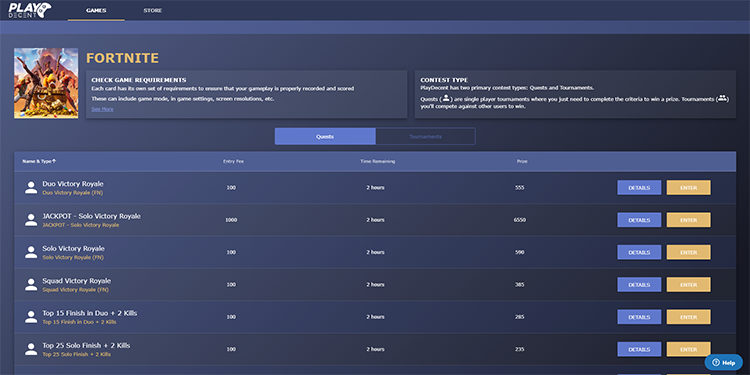The image size is (750, 375).
Task: Select the Quests tab
Action: pyautogui.click(x=325, y=136)
